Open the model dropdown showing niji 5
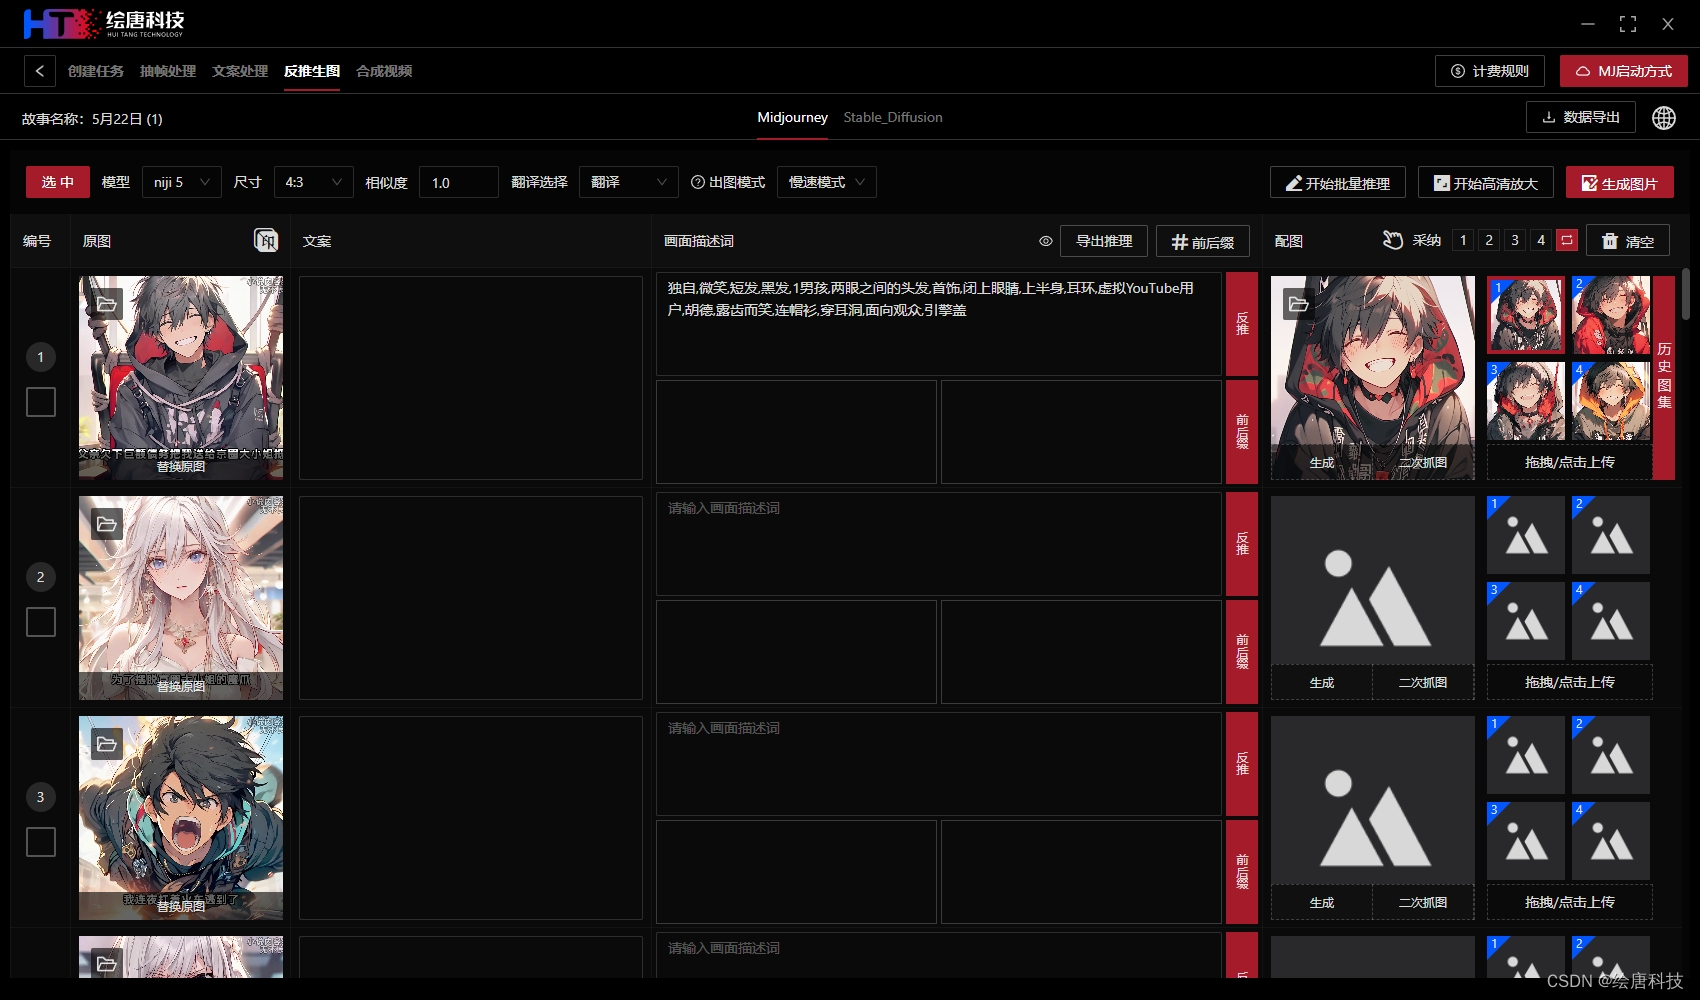 coord(182,182)
